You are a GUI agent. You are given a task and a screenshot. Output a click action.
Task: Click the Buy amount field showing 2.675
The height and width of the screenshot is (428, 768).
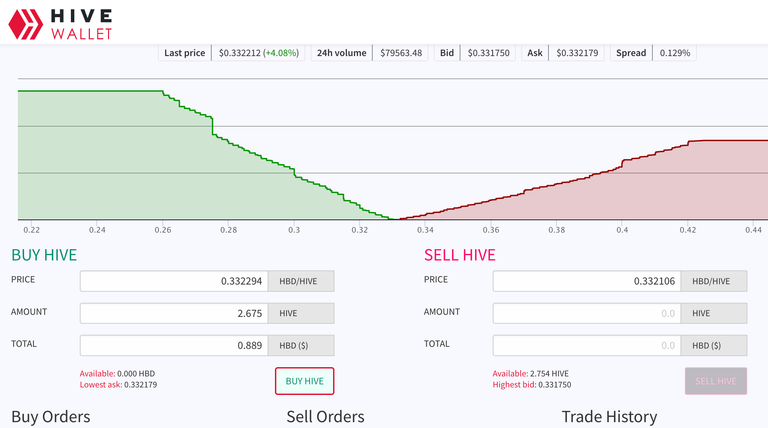pyautogui.click(x=174, y=313)
